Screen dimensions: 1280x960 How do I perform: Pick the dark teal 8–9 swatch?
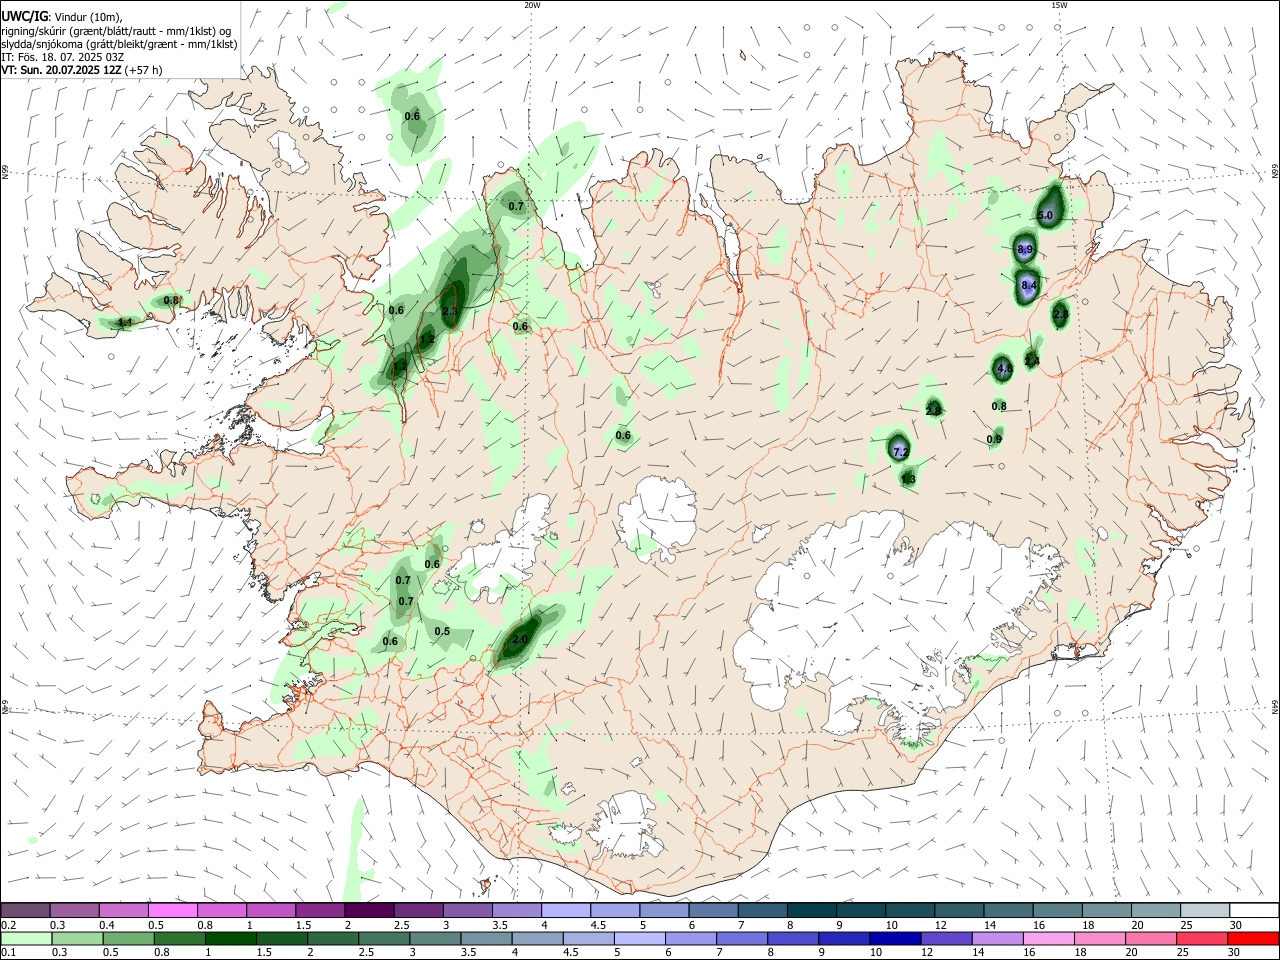click(811, 910)
